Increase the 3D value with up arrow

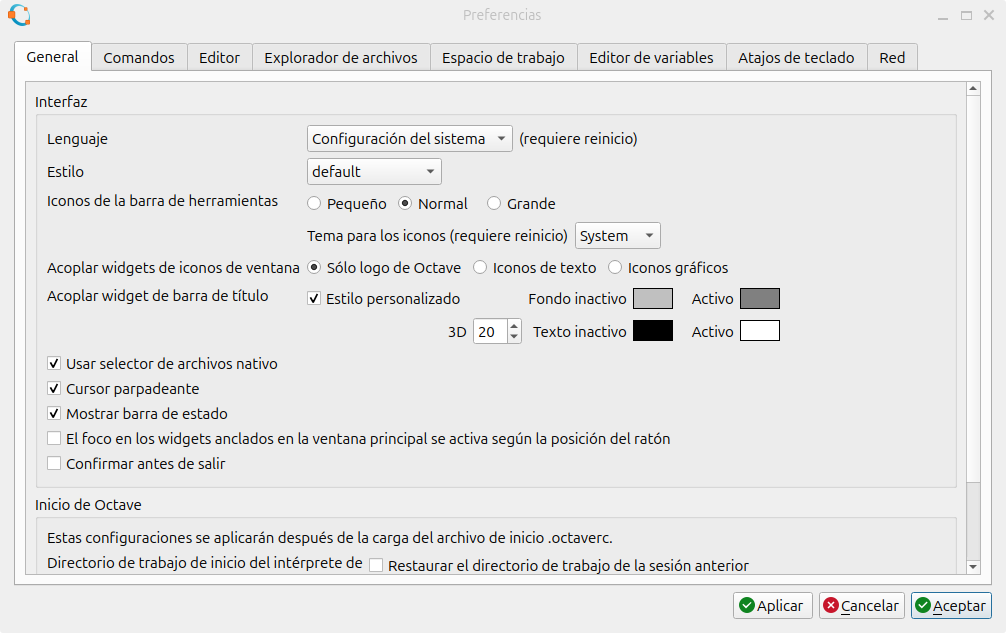pyautogui.click(x=514, y=326)
